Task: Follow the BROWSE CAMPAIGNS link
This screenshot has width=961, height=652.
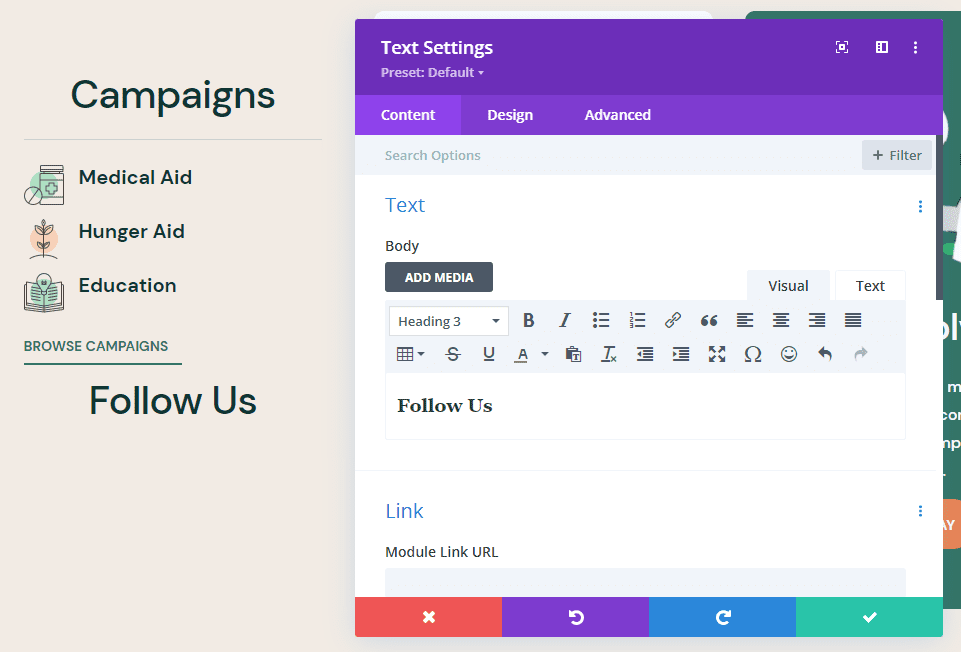Action: [x=95, y=346]
